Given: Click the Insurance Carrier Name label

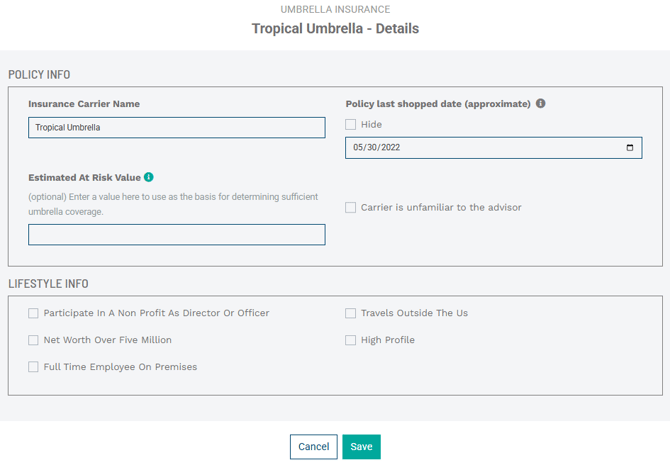Looking at the screenshot, I should [84, 104].
